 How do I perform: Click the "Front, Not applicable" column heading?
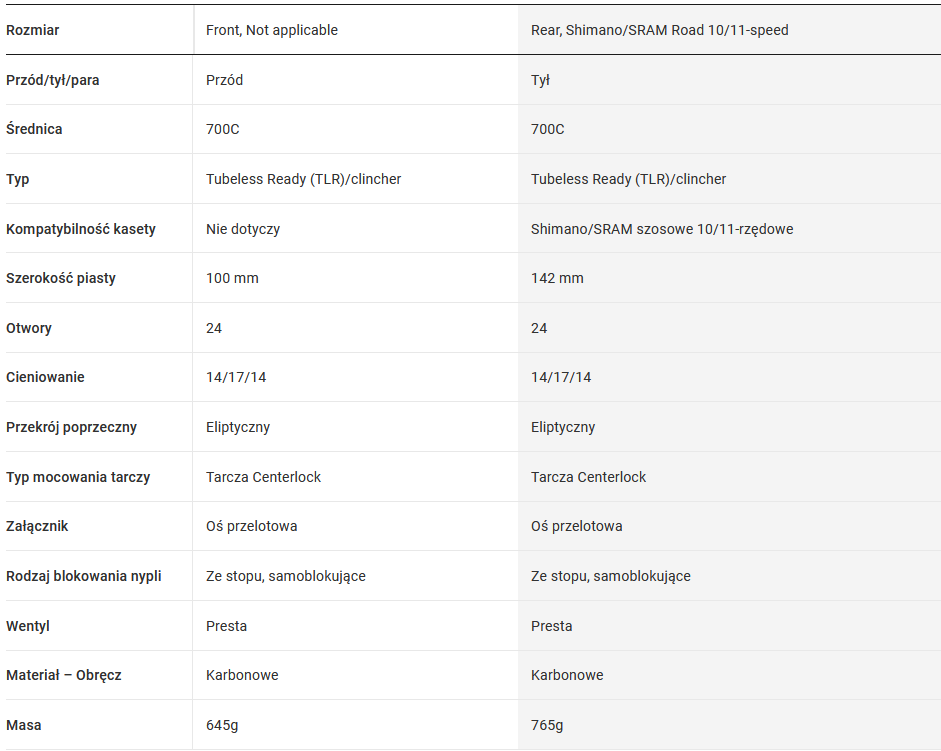pyautogui.click(x=272, y=30)
